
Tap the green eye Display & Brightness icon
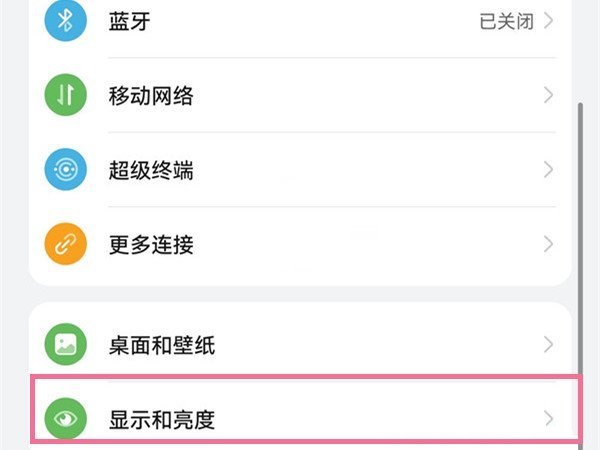point(67,419)
